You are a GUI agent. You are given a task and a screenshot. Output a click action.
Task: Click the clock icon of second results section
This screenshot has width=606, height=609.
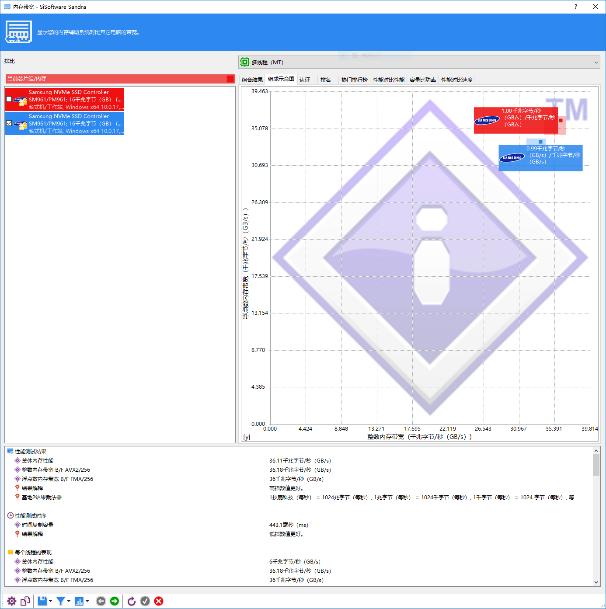tap(10, 515)
